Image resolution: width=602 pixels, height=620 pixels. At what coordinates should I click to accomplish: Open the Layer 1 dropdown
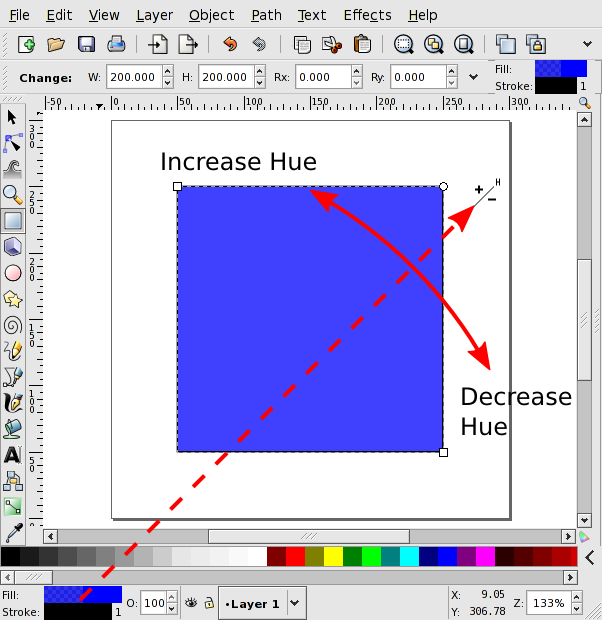pyautogui.click(x=295, y=603)
